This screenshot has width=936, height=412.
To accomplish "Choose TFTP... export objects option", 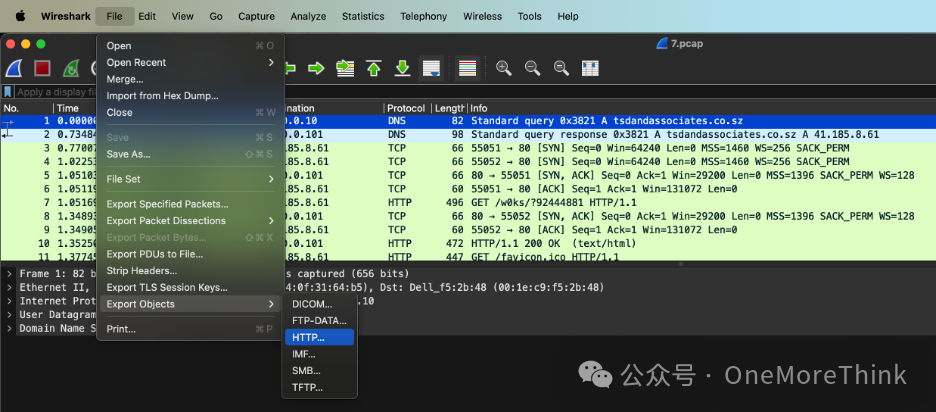I will click(319, 388).
